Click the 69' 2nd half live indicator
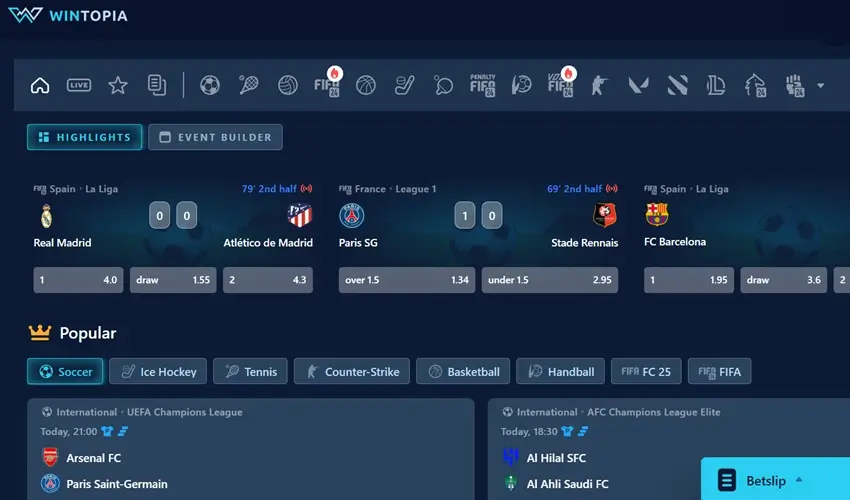The height and width of the screenshot is (500, 850). coord(582,189)
